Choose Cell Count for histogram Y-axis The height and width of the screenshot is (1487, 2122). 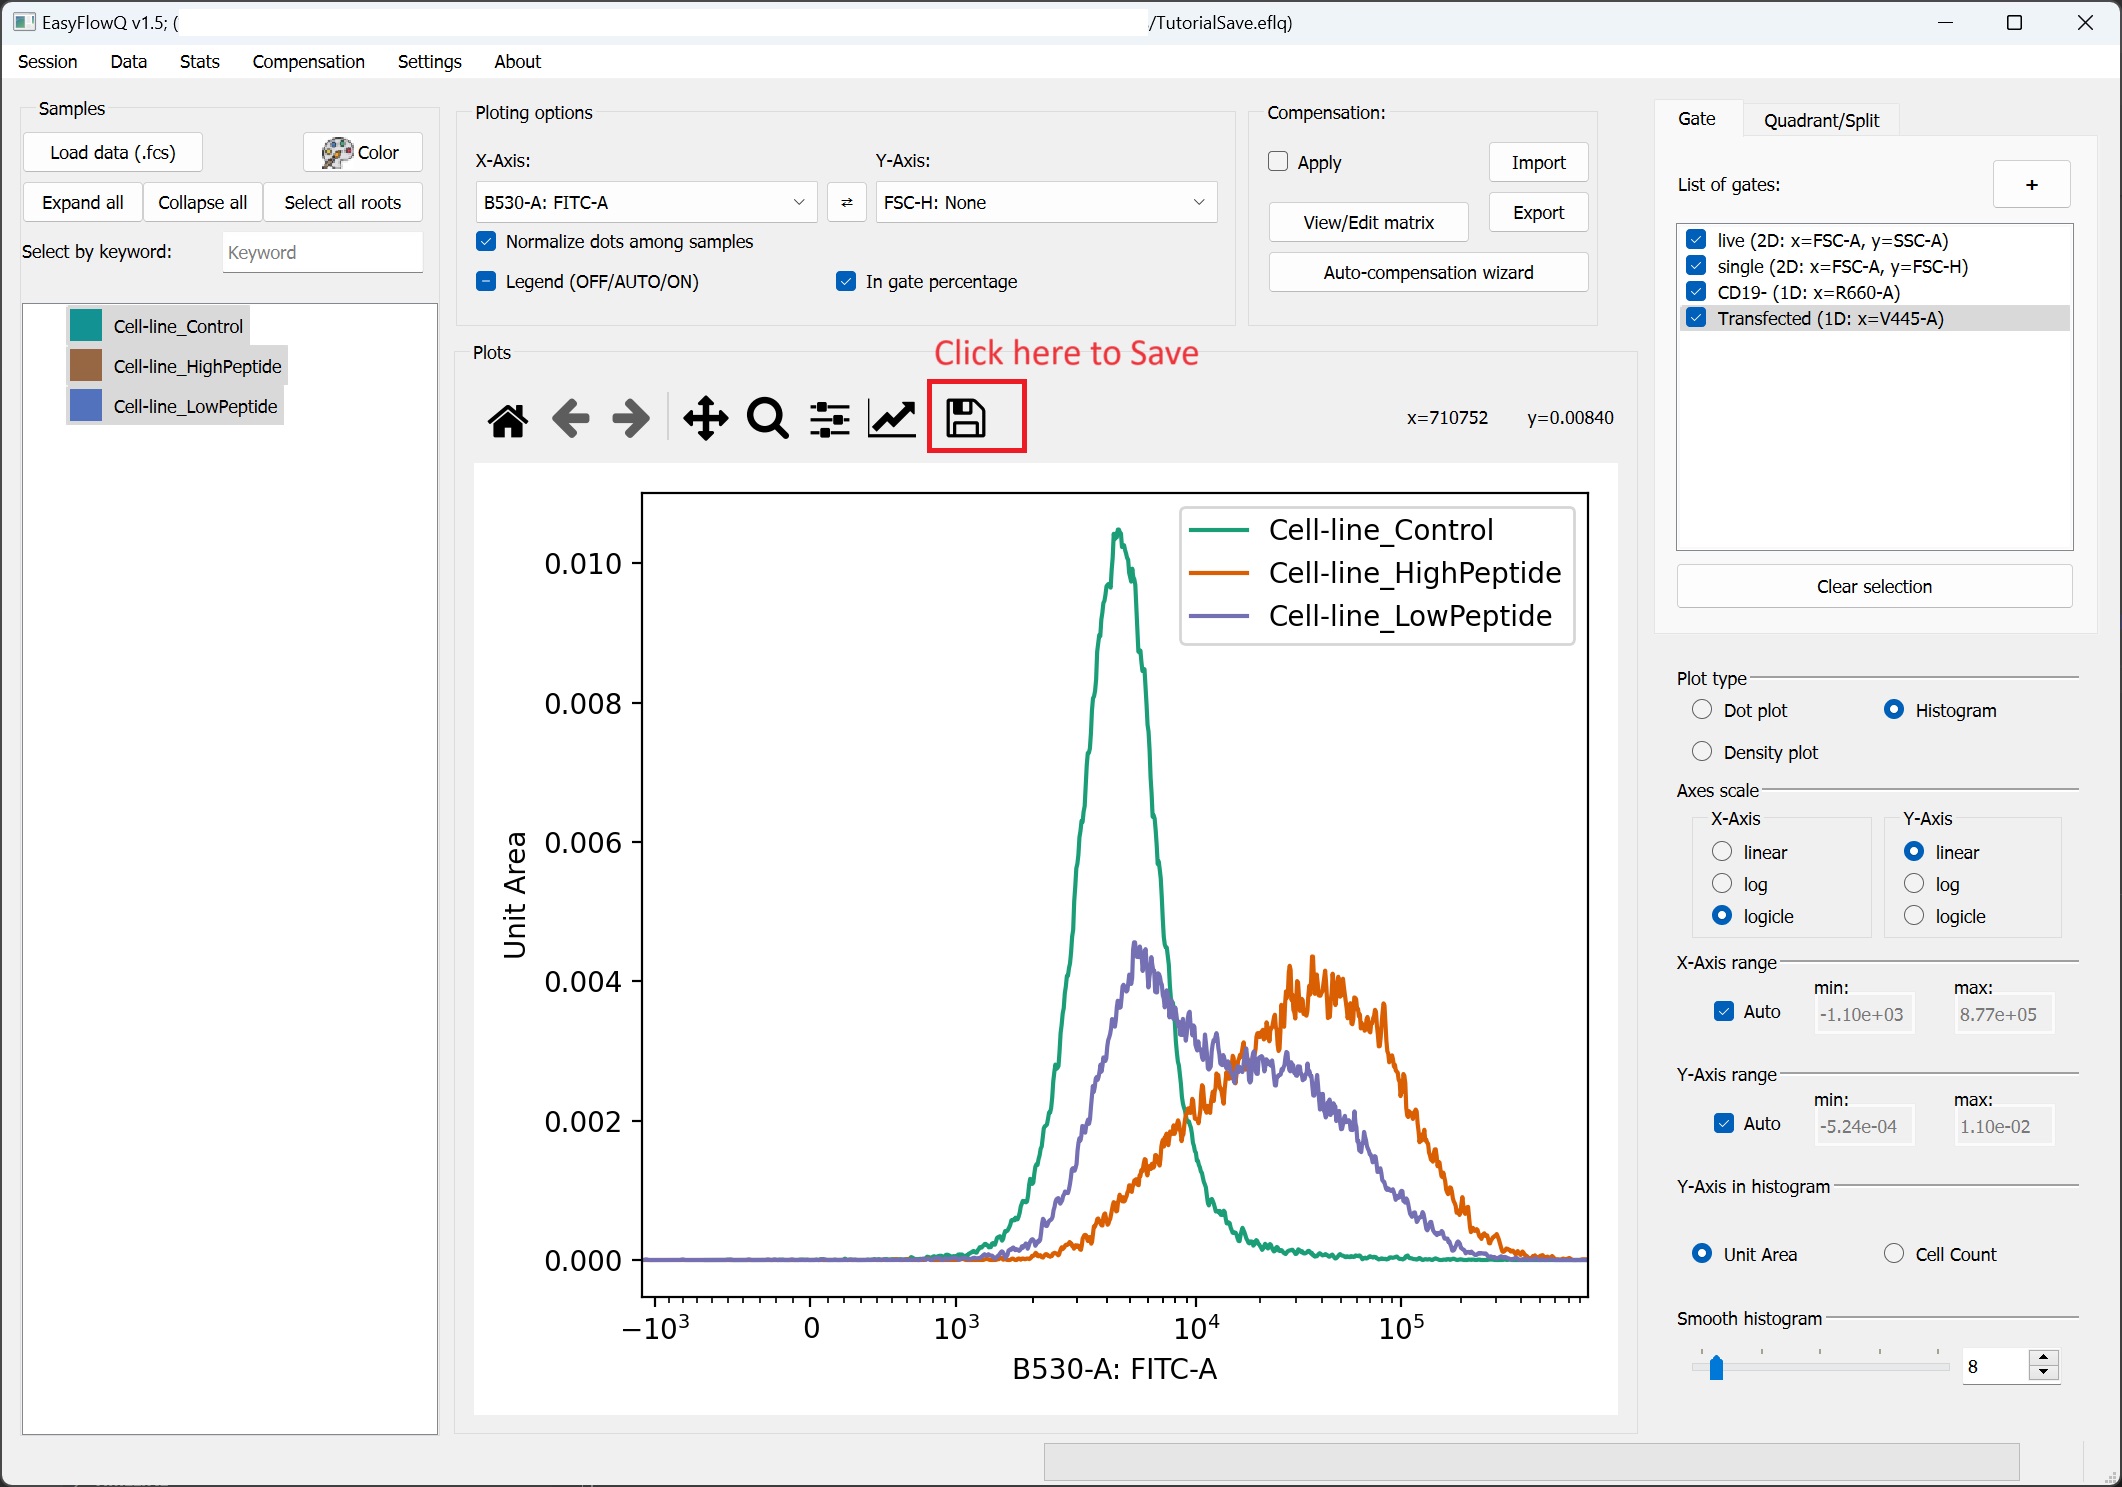pyautogui.click(x=1894, y=1254)
